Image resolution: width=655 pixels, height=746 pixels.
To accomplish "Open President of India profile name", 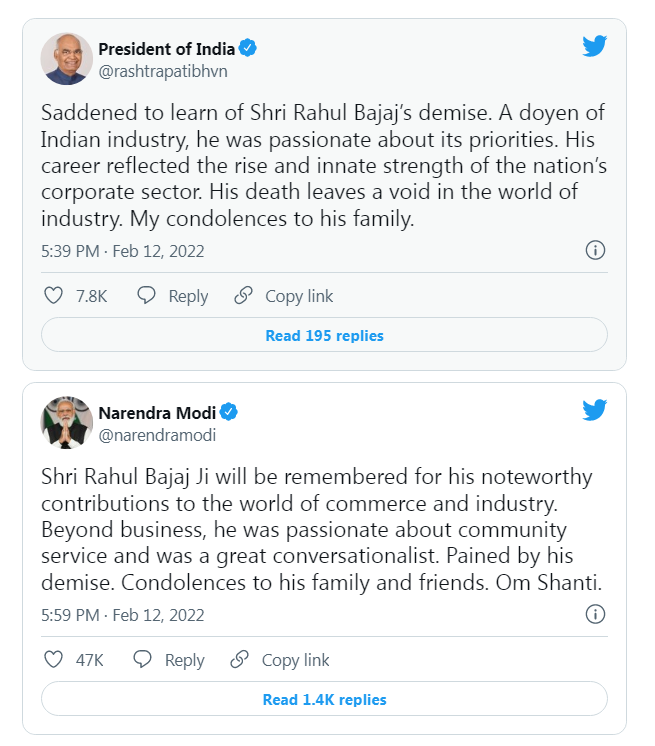I will click(166, 48).
